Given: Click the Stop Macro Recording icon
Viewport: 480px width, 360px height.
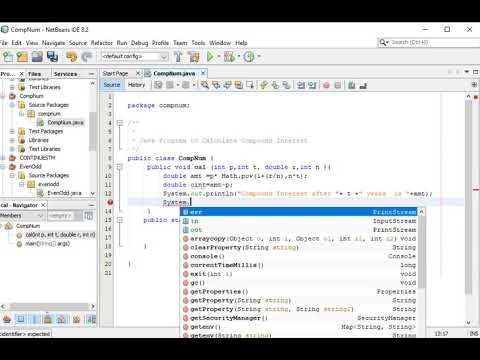Looking at the screenshot, I should [x=338, y=85].
